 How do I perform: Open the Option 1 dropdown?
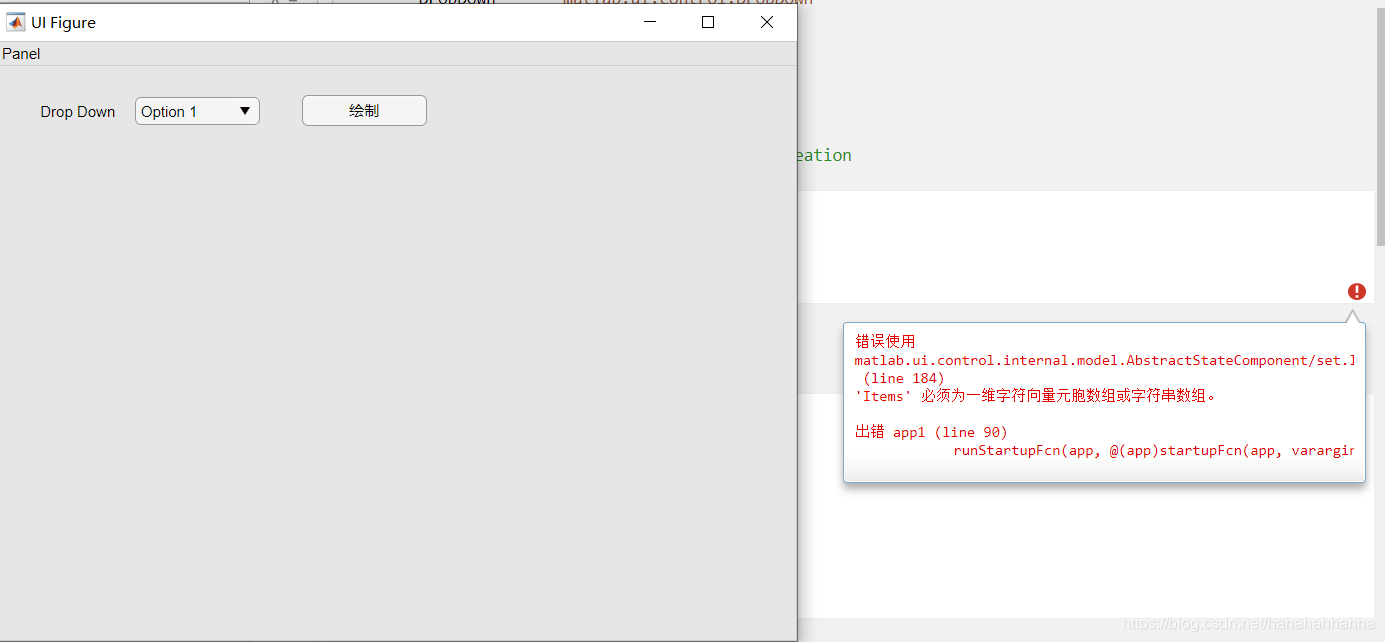pyautogui.click(x=197, y=111)
